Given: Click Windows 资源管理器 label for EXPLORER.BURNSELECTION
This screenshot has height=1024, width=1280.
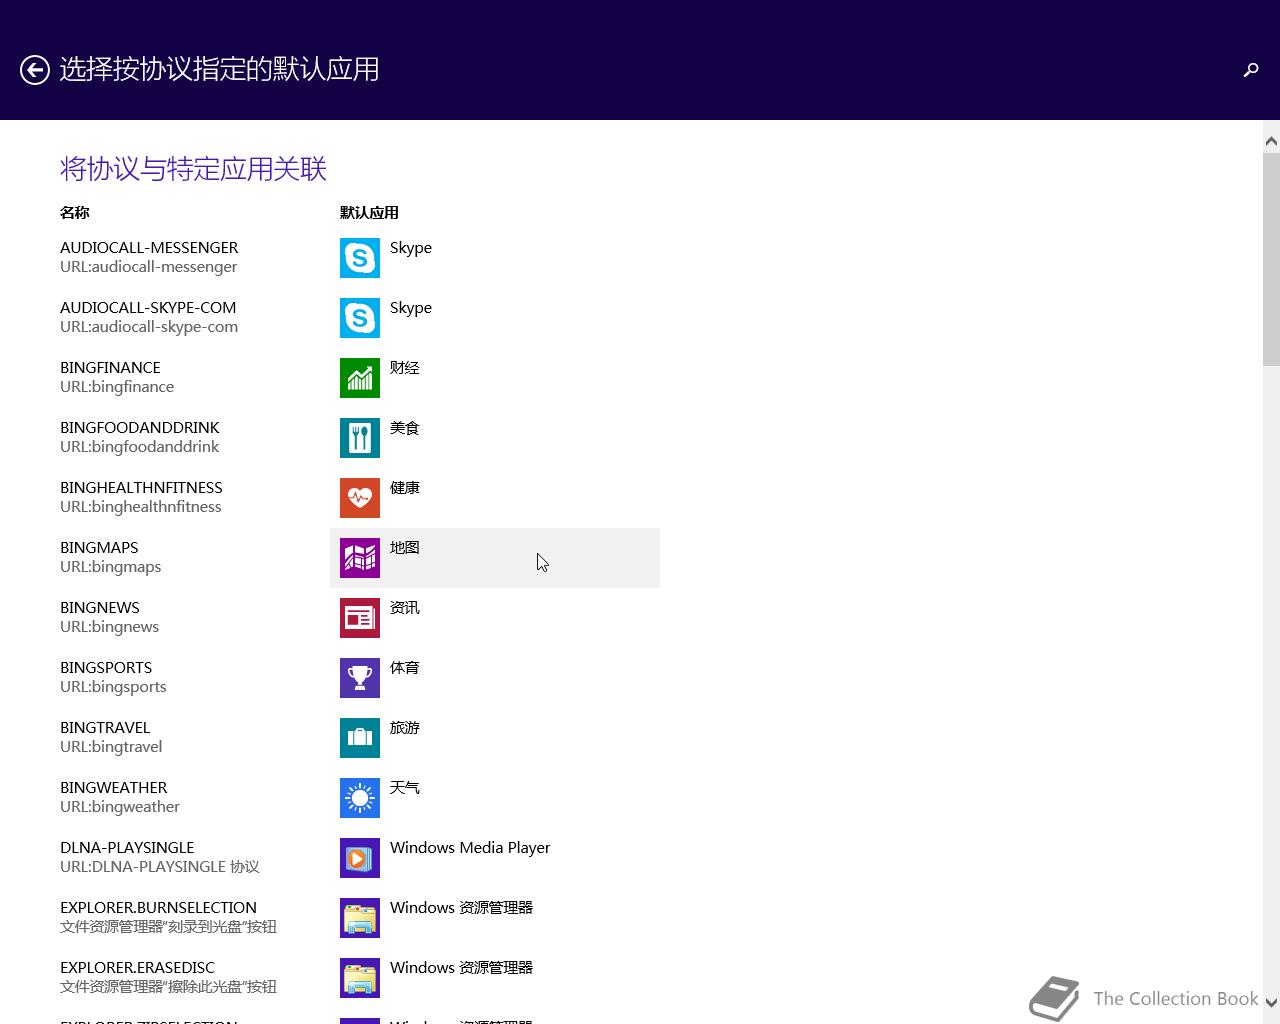Looking at the screenshot, I should (x=461, y=908).
